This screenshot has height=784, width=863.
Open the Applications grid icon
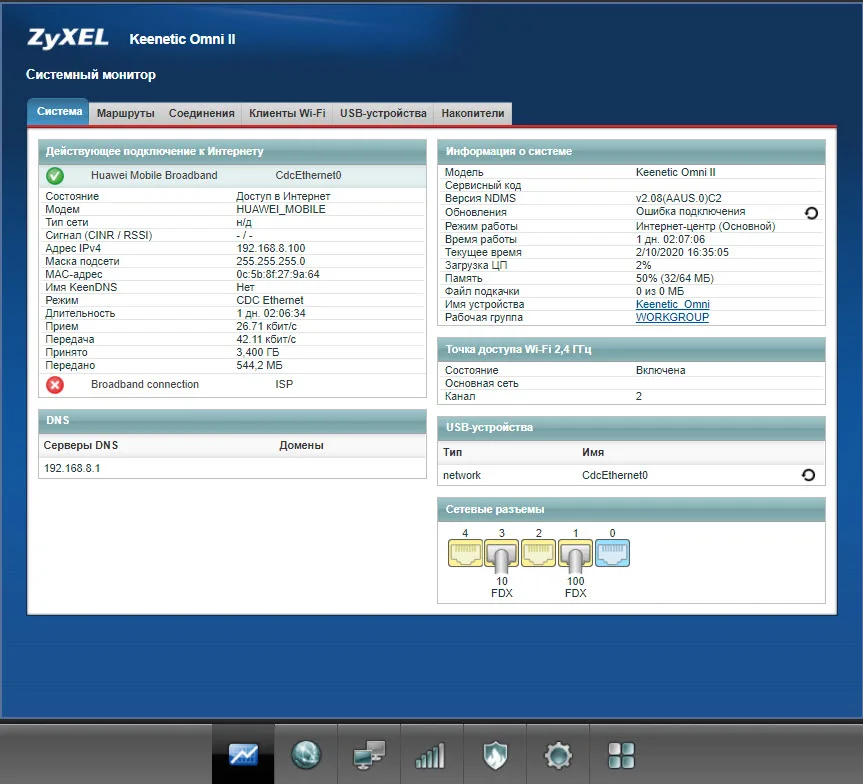(621, 754)
